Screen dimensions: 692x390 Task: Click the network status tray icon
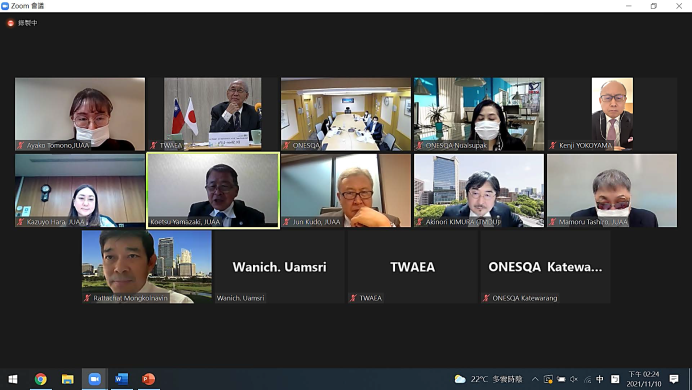(587, 379)
